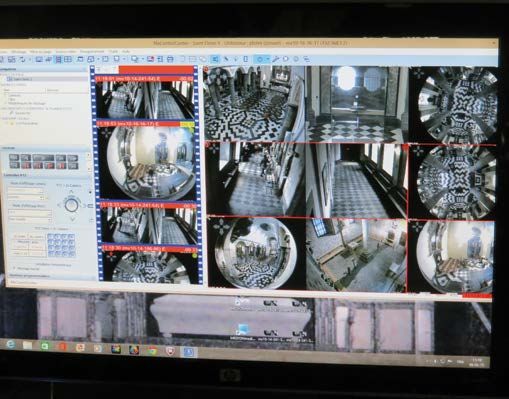This screenshot has height=399, width=509.
Task: Open Internet Explorer from the taskbar
Action: click(x=11, y=345)
